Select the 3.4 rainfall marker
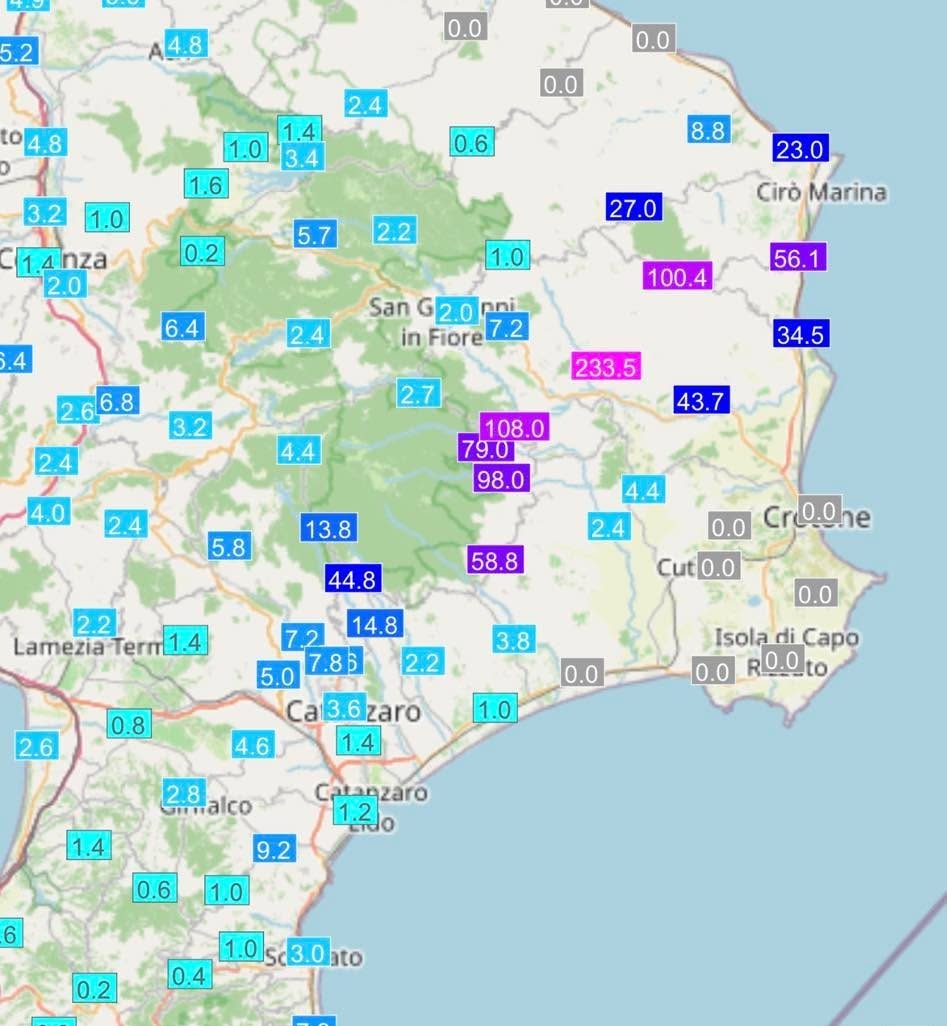 tap(303, 158)
